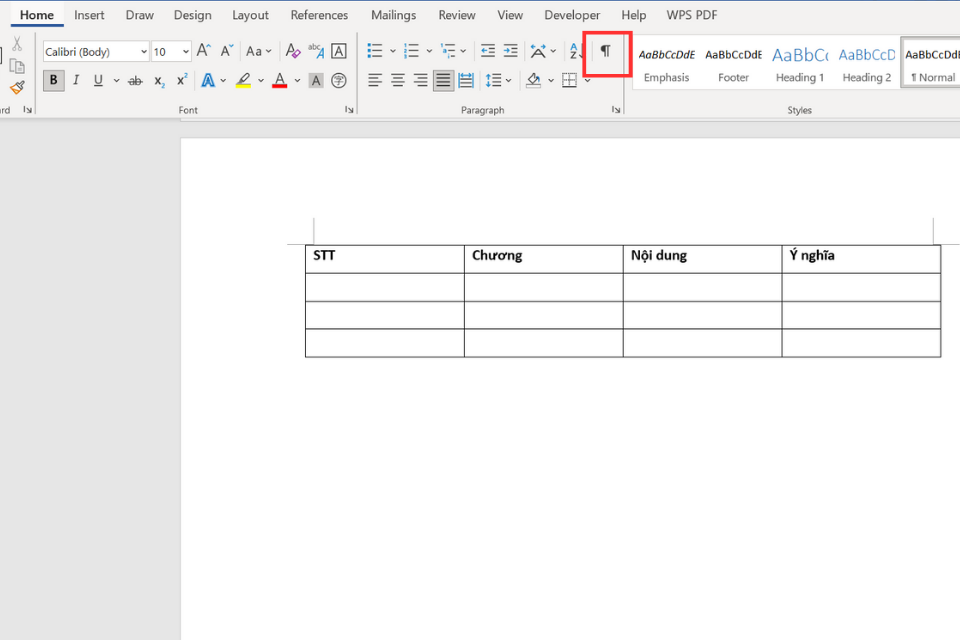The image size is (960, 640).
Task: Open the References tab
Action: tap(319, 15)
